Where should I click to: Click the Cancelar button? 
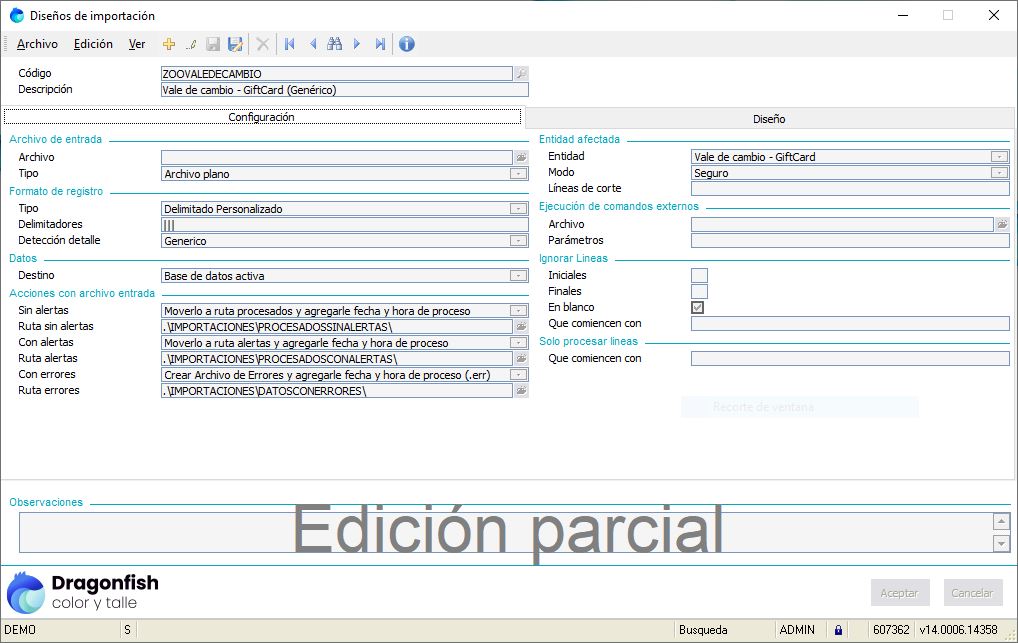(x=973, y=592)
